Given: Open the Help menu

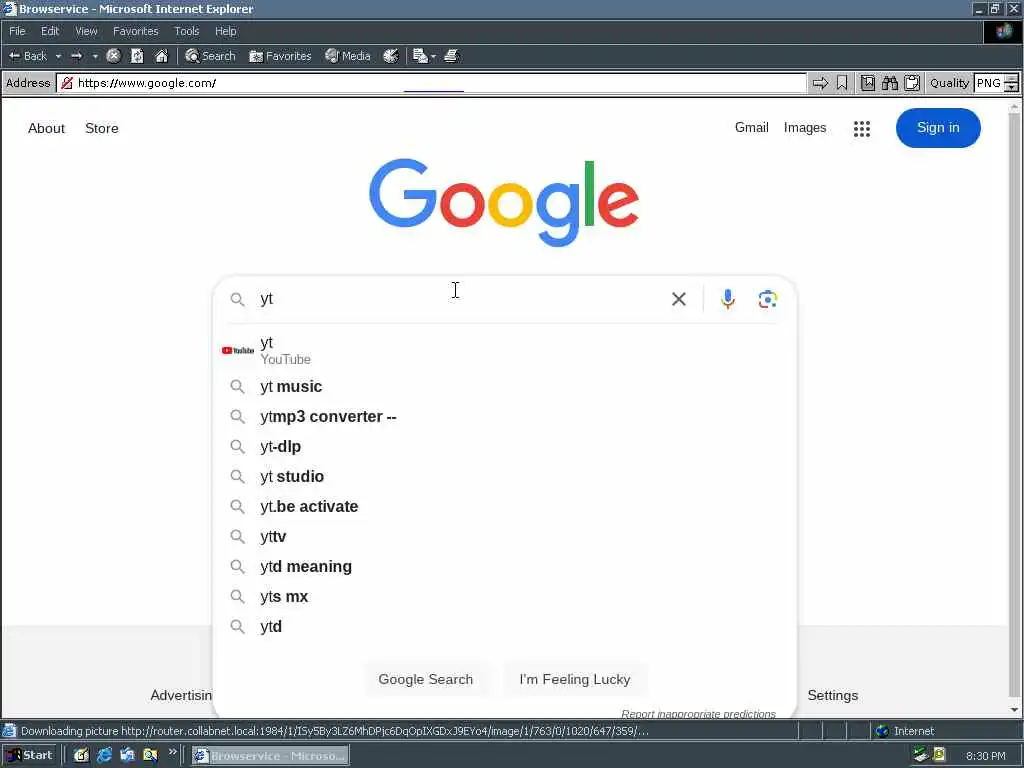Looking at the screenshot, I should pos(225,31).
